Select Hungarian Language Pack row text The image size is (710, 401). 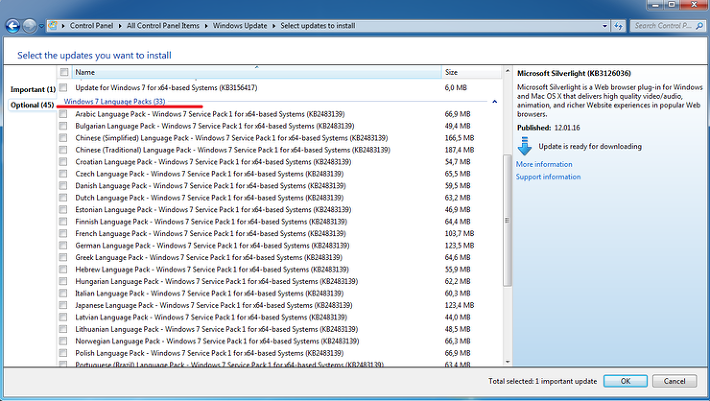pyautogui.click(x=216, y=282)
